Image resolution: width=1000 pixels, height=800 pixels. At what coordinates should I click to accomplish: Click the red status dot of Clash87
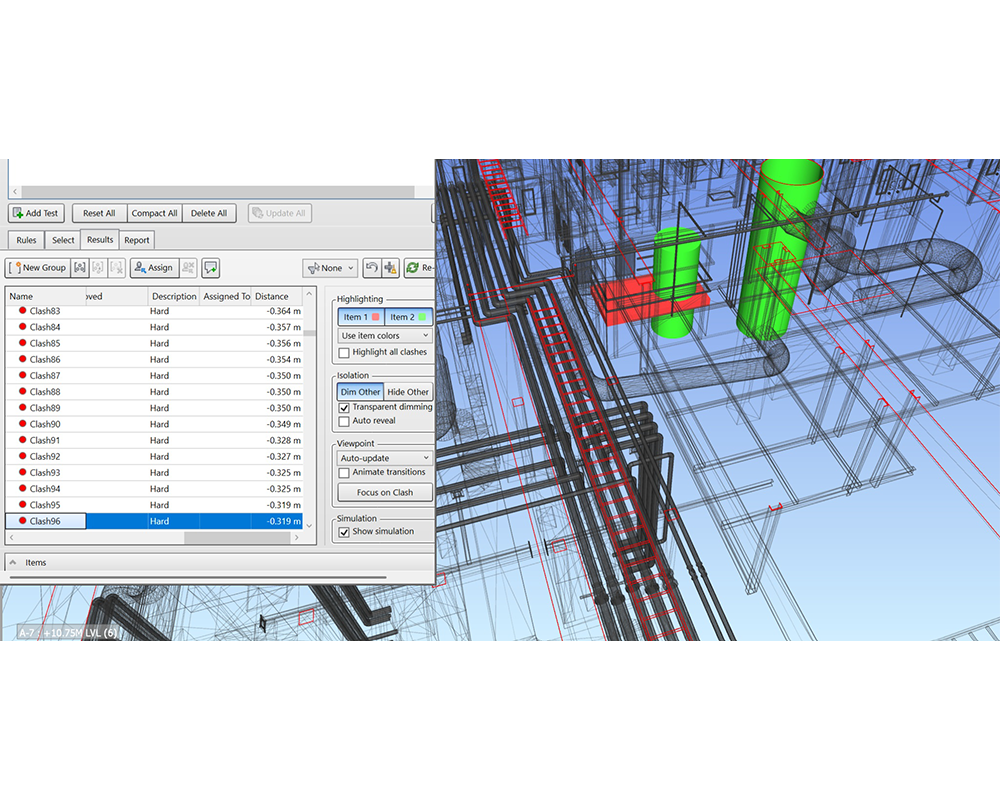(22, 375)
